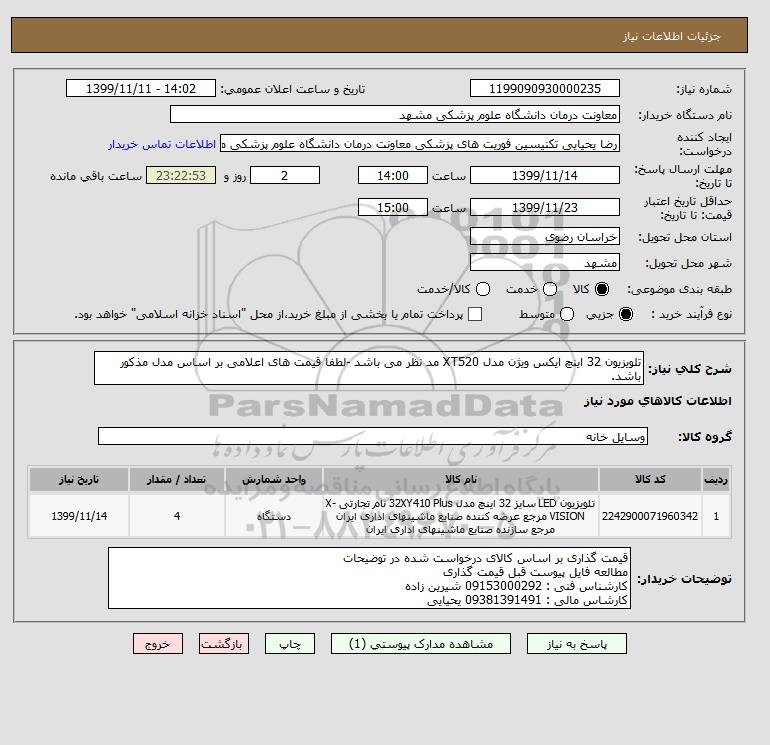Click buyer organization name field
Image resolution: width=770 pixels, height=745 pixels.
[x=395, y=114]
